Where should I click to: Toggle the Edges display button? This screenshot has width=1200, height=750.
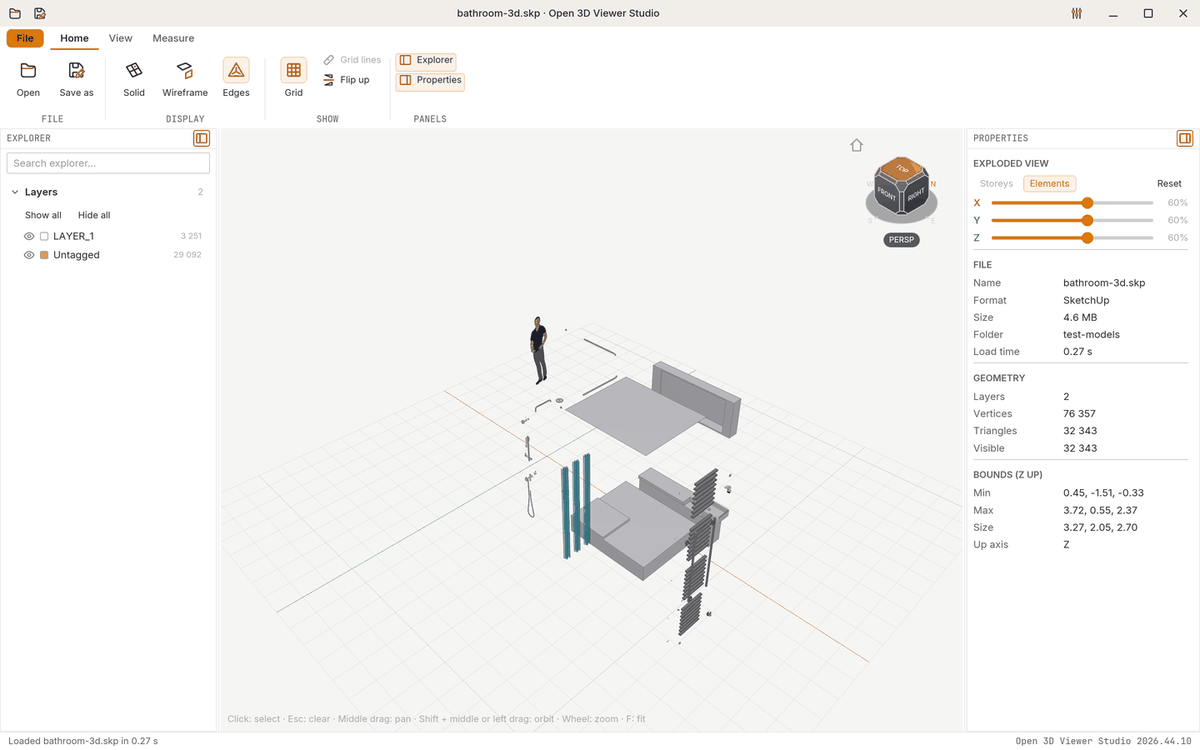236,80
